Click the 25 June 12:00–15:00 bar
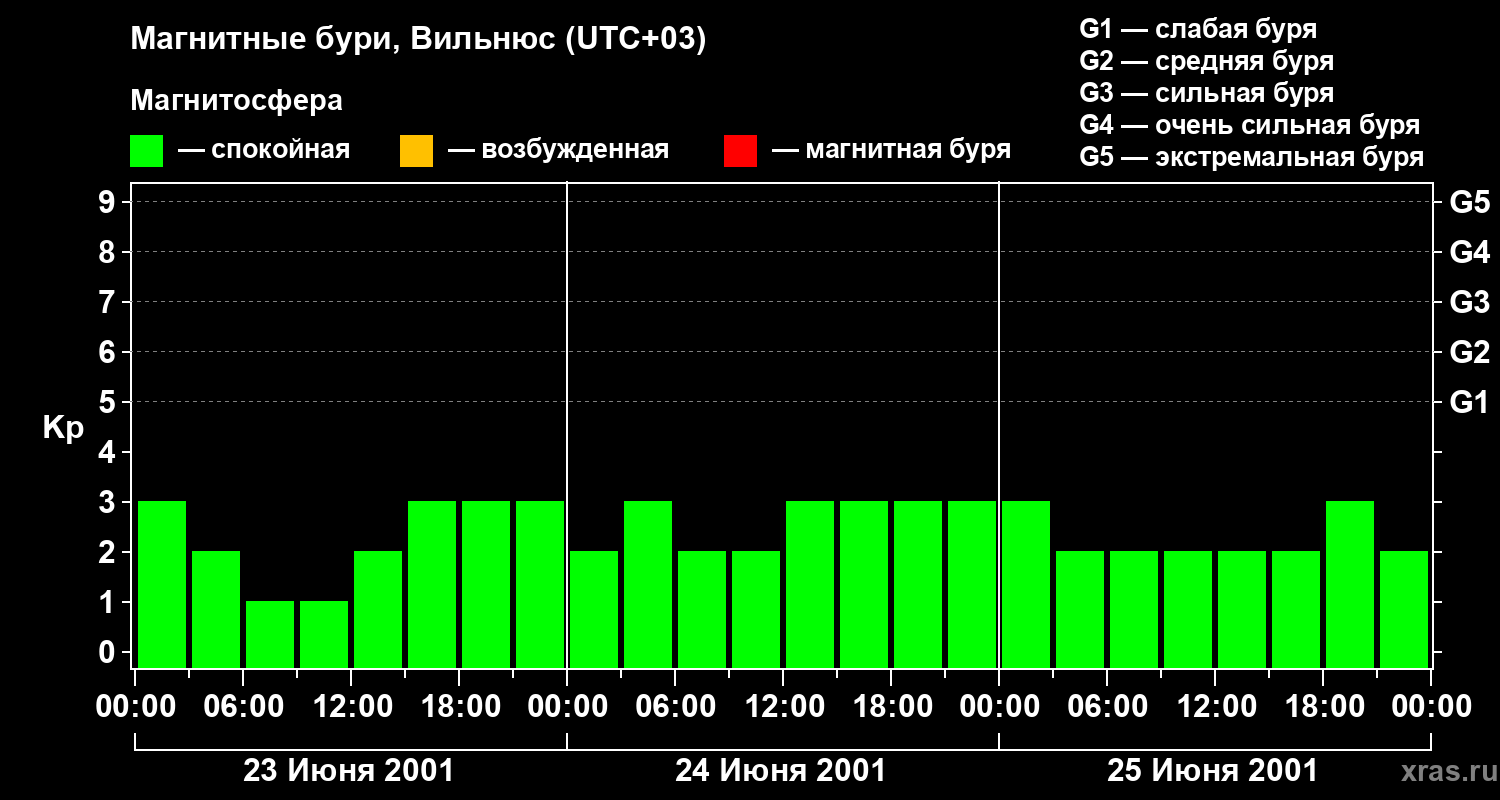 1242,609
